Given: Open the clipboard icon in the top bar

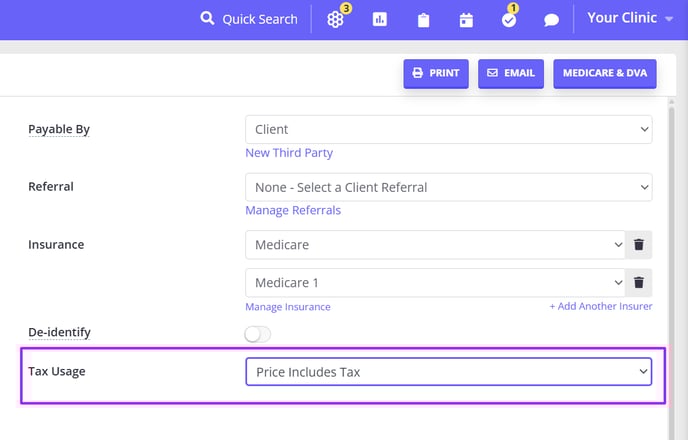Looking at the screenshot, I should click(423, 20).
